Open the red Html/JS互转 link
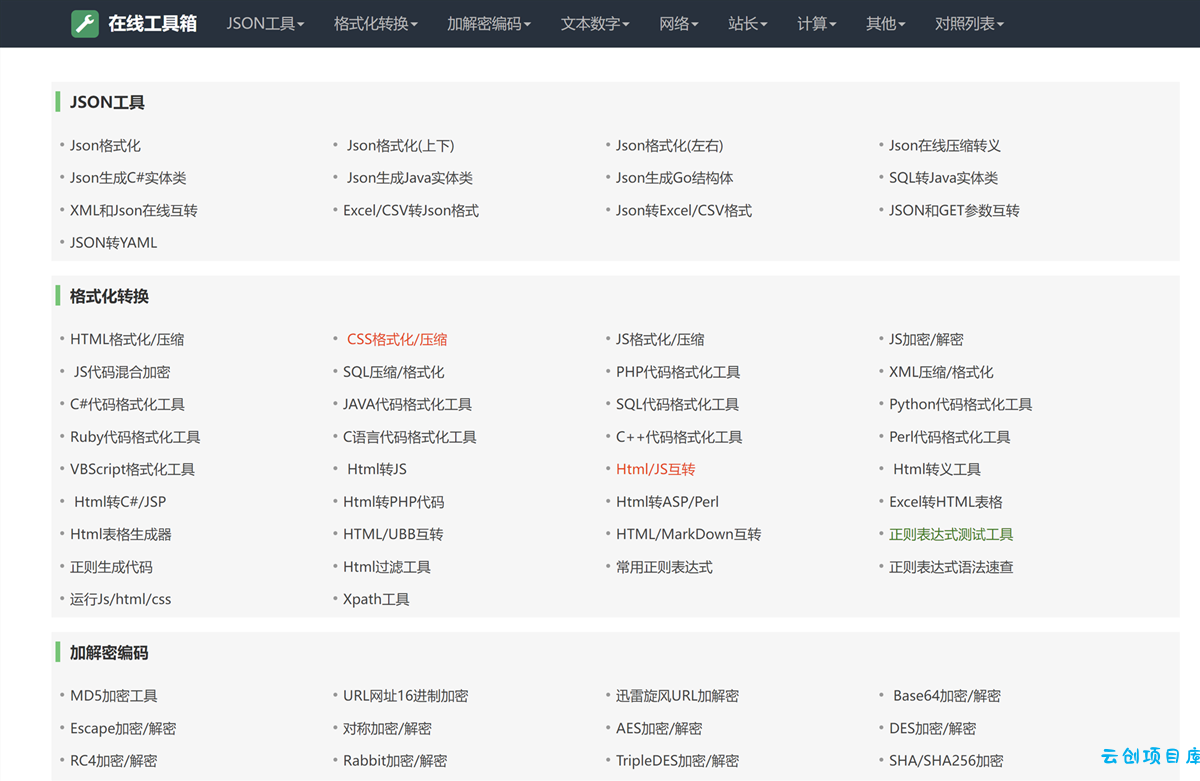1200x781 pixels. pos(656,469)
